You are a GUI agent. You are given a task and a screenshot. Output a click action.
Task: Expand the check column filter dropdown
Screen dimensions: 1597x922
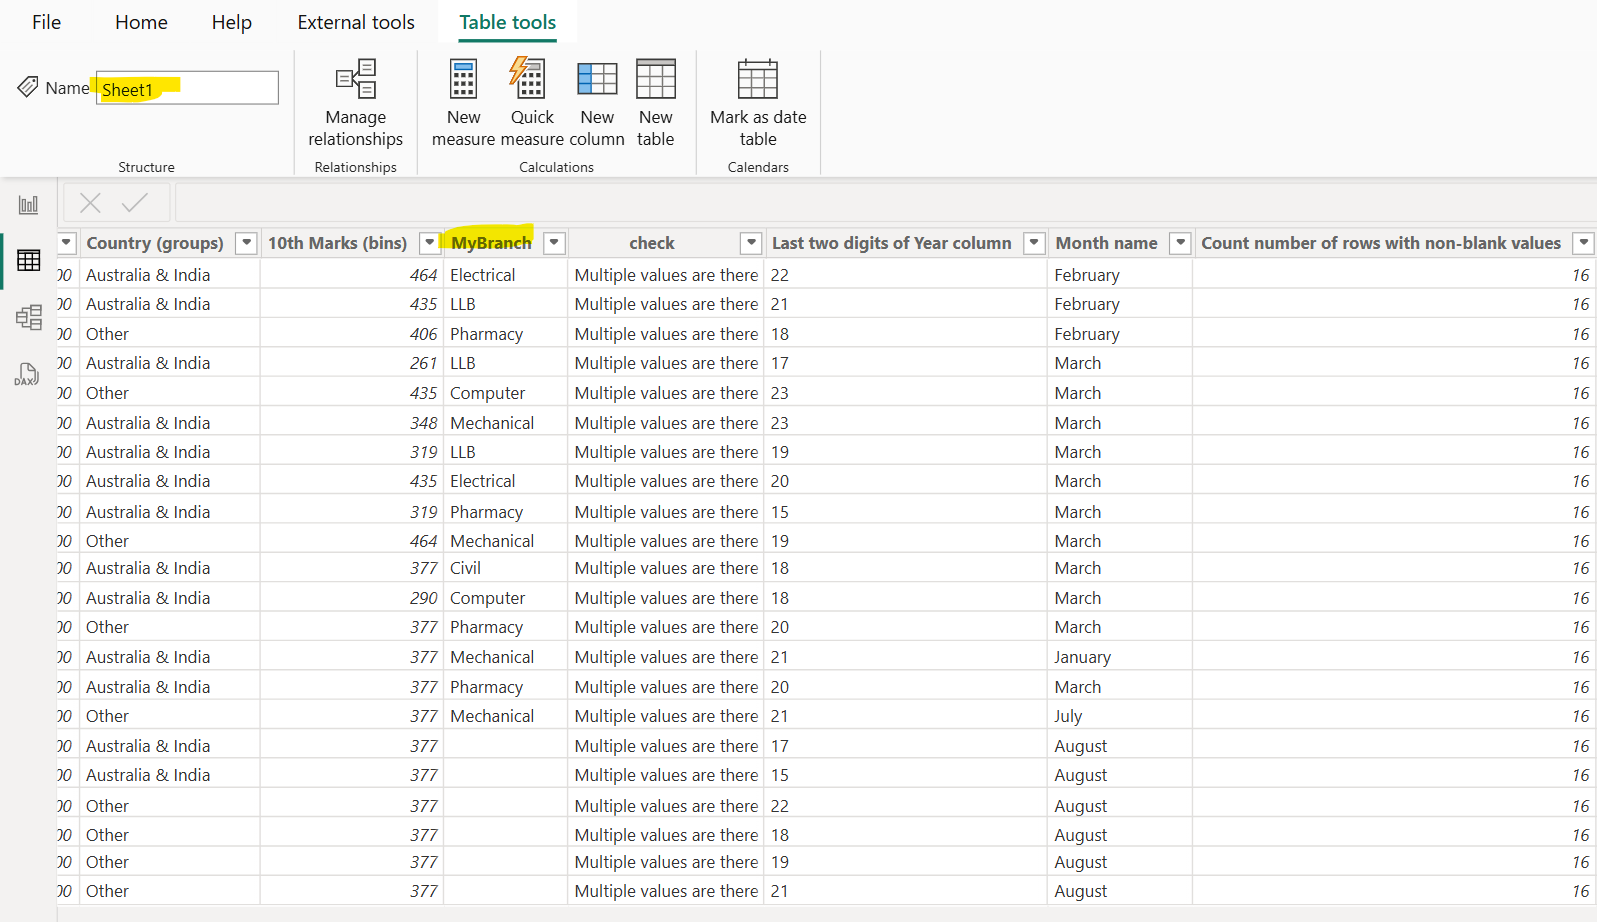(751, 243)
